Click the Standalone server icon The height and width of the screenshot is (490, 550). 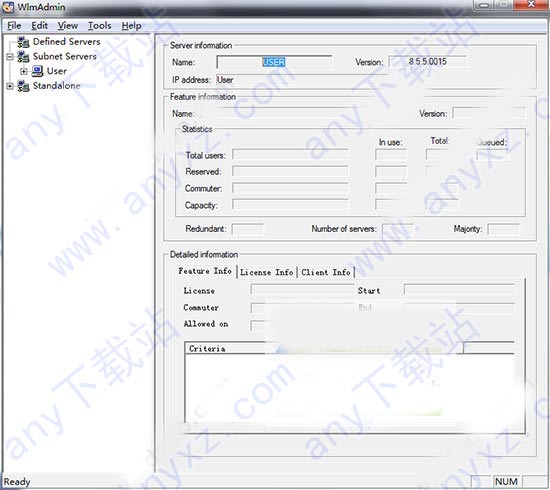(24, 86)
